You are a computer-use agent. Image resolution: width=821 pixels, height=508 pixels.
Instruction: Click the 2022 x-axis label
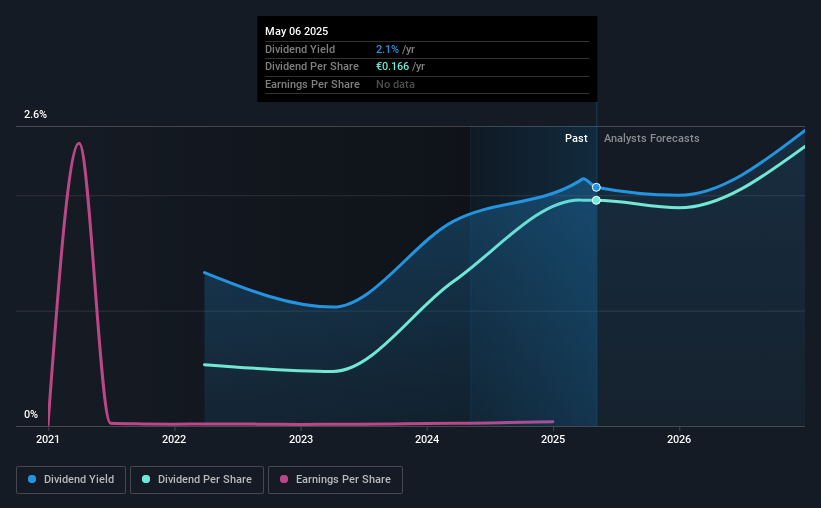click(x=174, y=439)
